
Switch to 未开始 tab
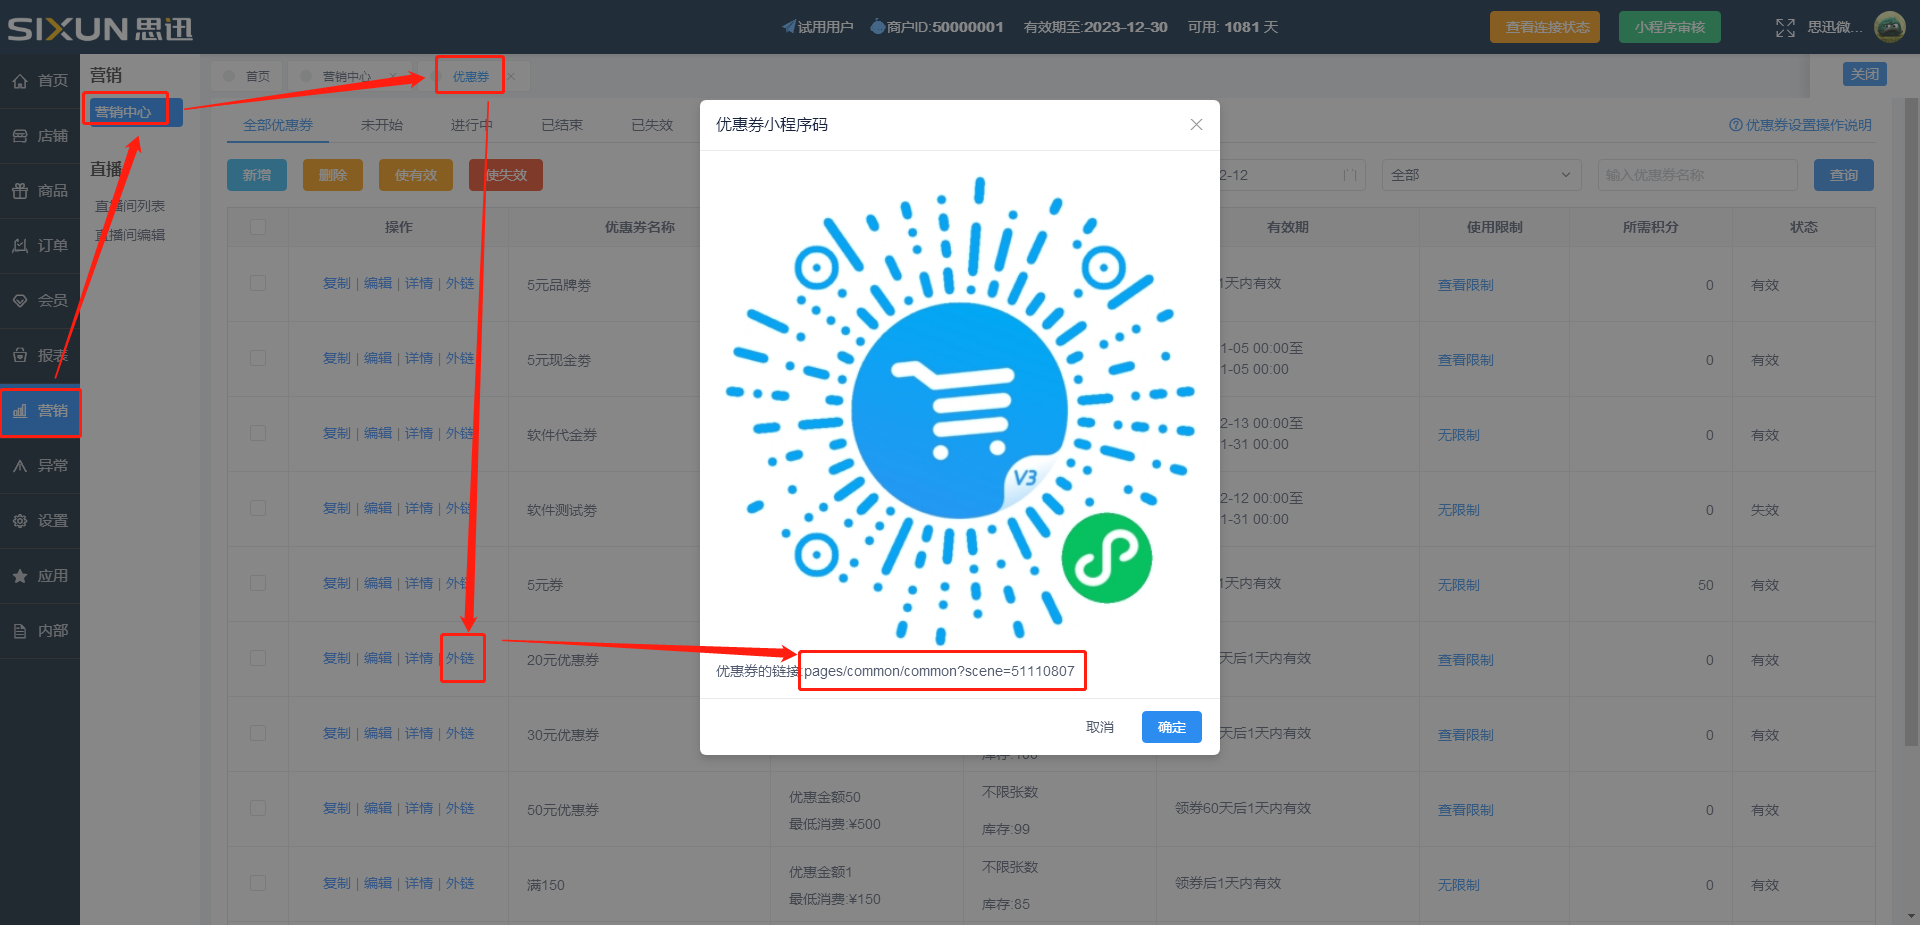[x=382, y=125]
